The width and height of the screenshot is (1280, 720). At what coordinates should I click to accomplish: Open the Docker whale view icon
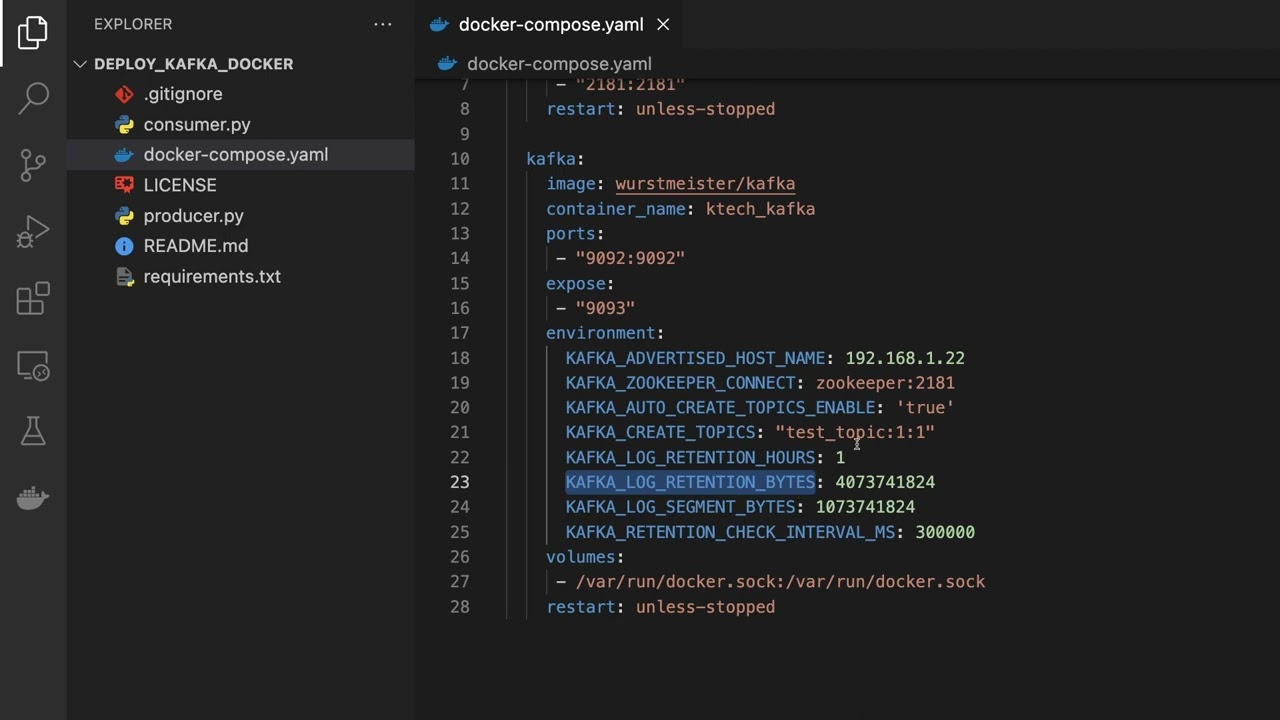(33, 497)
